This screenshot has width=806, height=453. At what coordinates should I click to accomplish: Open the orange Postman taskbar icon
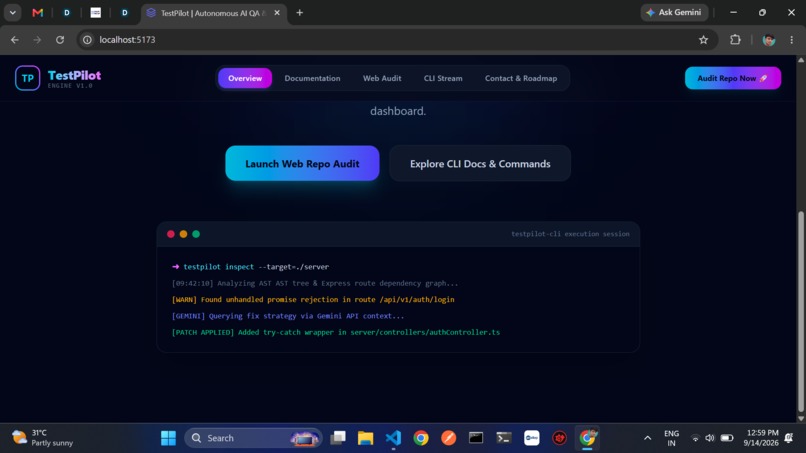[449, 438]
